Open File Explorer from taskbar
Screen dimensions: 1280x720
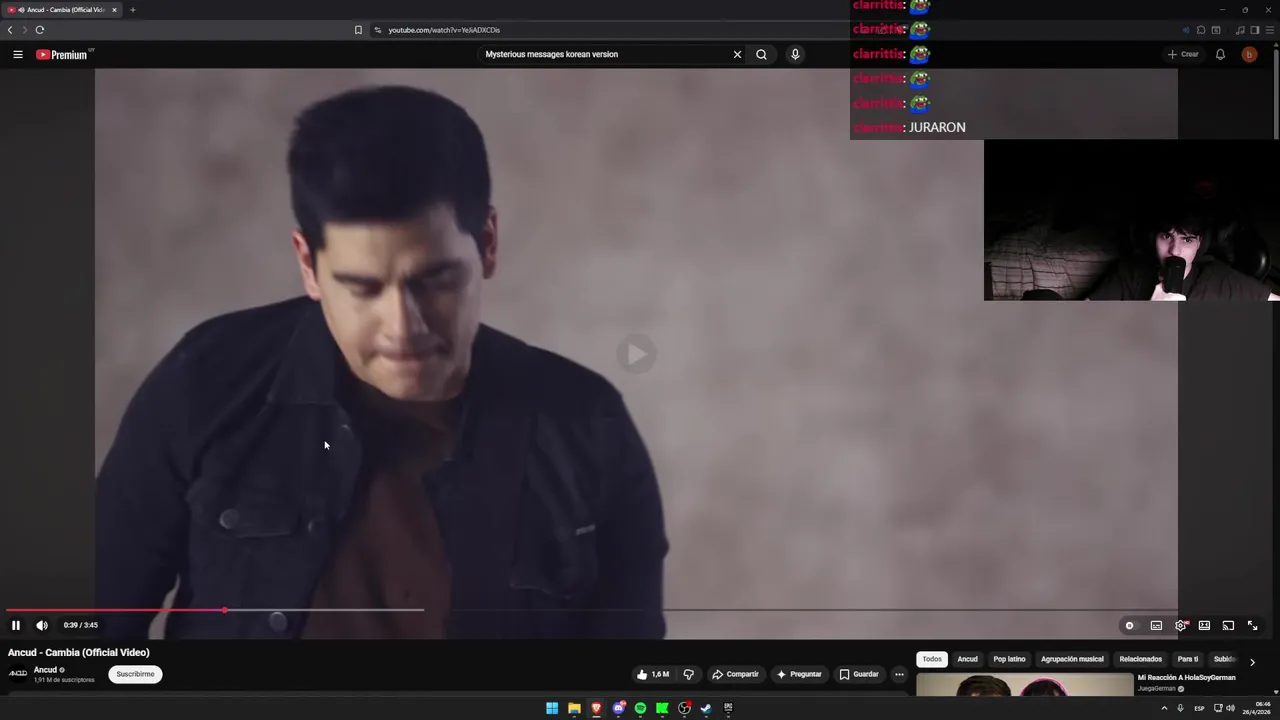(x=574, y=708)
